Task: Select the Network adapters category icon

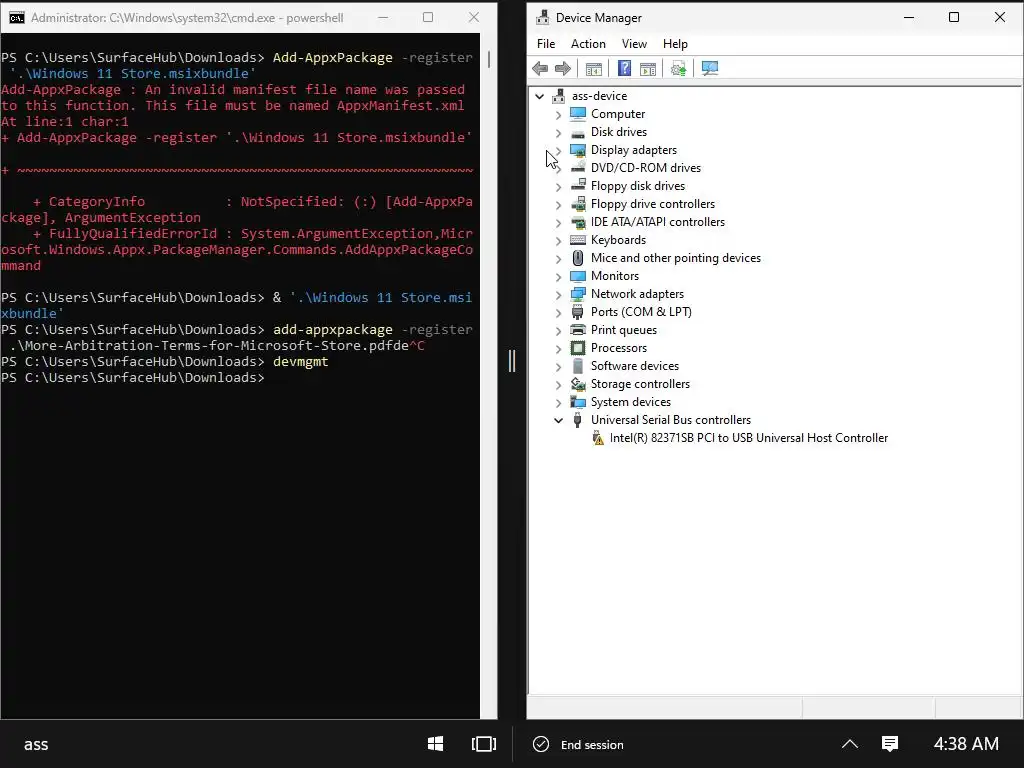Action: coord(578,294)
